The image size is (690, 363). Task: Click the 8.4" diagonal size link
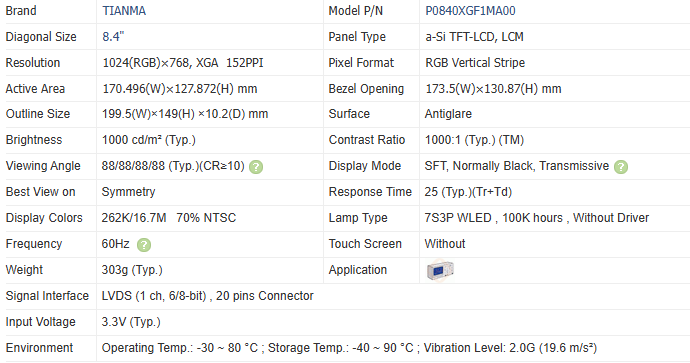[x=113, y=37]
